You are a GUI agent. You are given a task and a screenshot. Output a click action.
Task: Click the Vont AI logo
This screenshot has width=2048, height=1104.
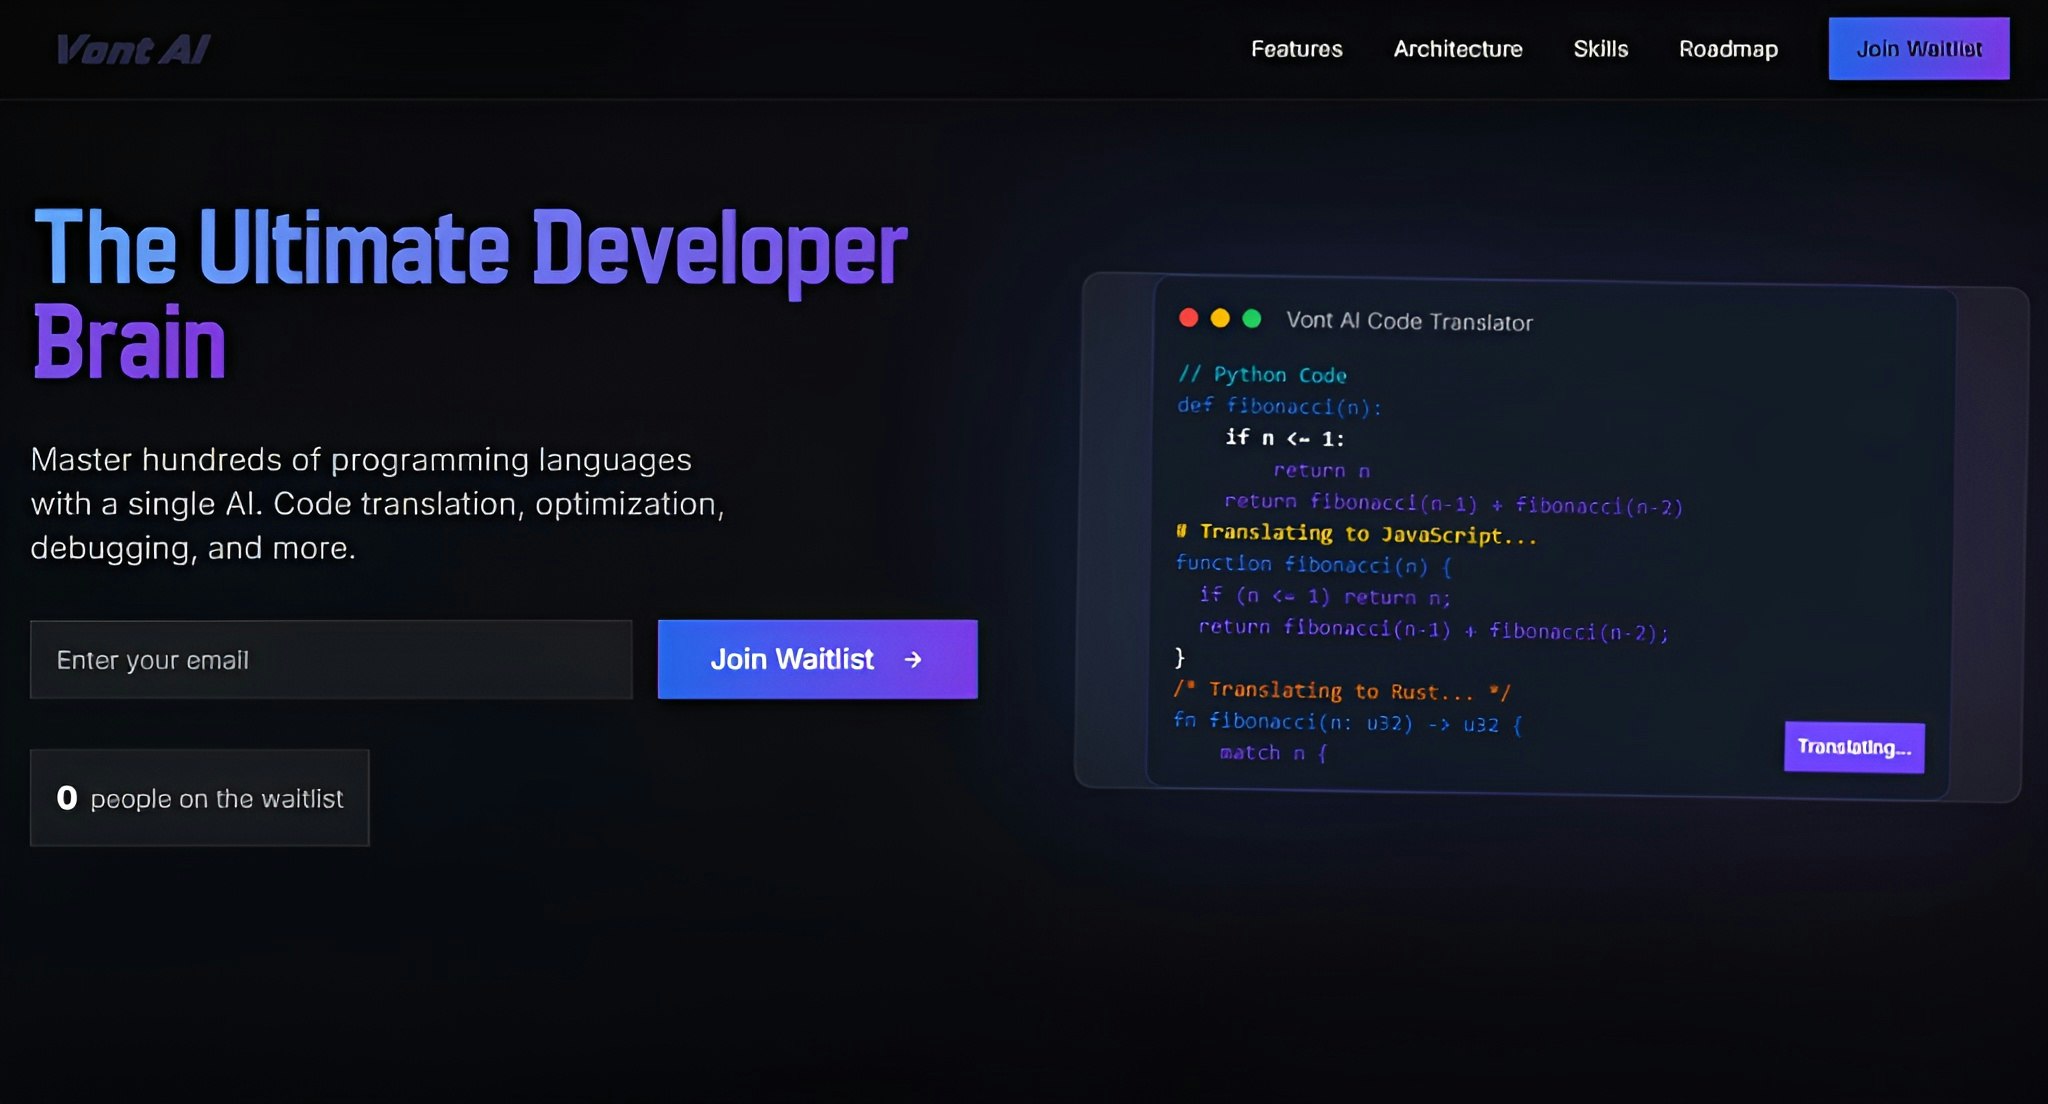pyautogui.click(x=133, y=49)
